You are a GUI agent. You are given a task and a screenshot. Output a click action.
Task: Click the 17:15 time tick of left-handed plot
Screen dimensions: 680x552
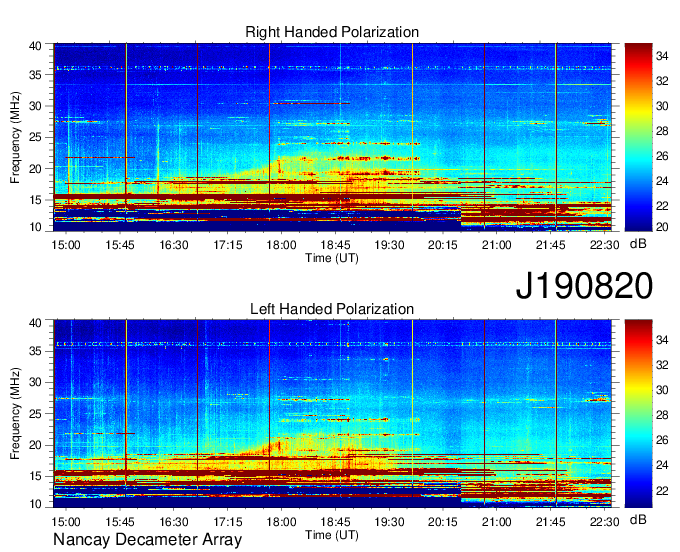point(227,521)
